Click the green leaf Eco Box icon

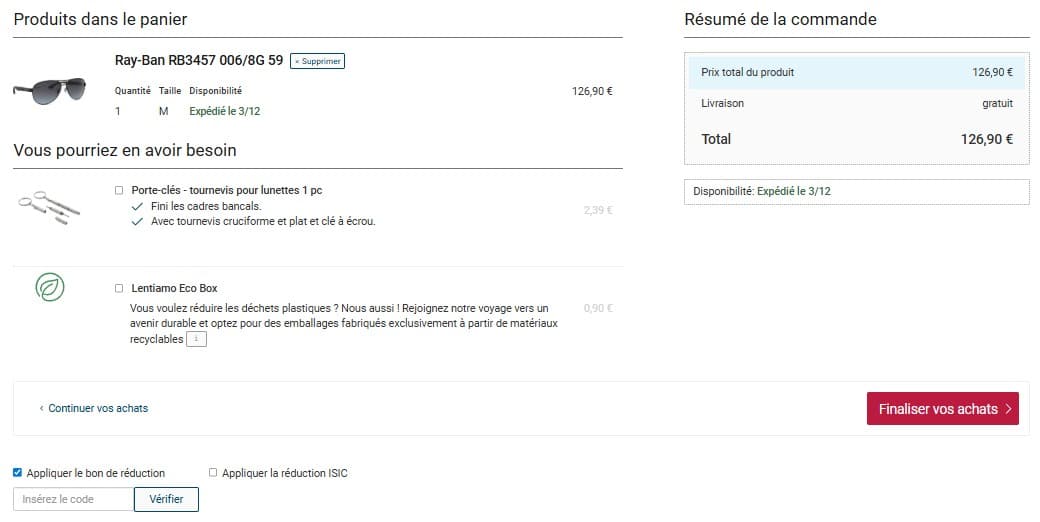(x=50, y=288)
